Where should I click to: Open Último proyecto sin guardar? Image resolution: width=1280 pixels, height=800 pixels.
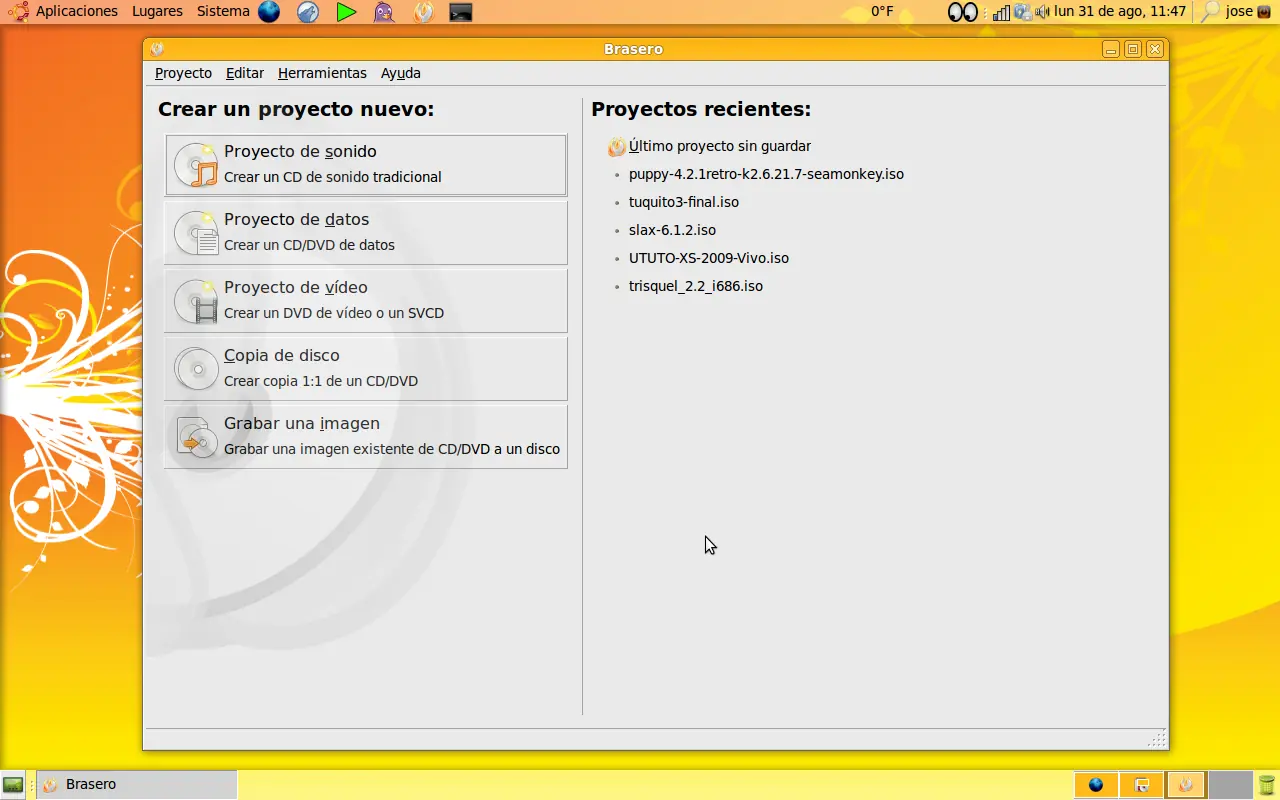(x=720, y=146)
